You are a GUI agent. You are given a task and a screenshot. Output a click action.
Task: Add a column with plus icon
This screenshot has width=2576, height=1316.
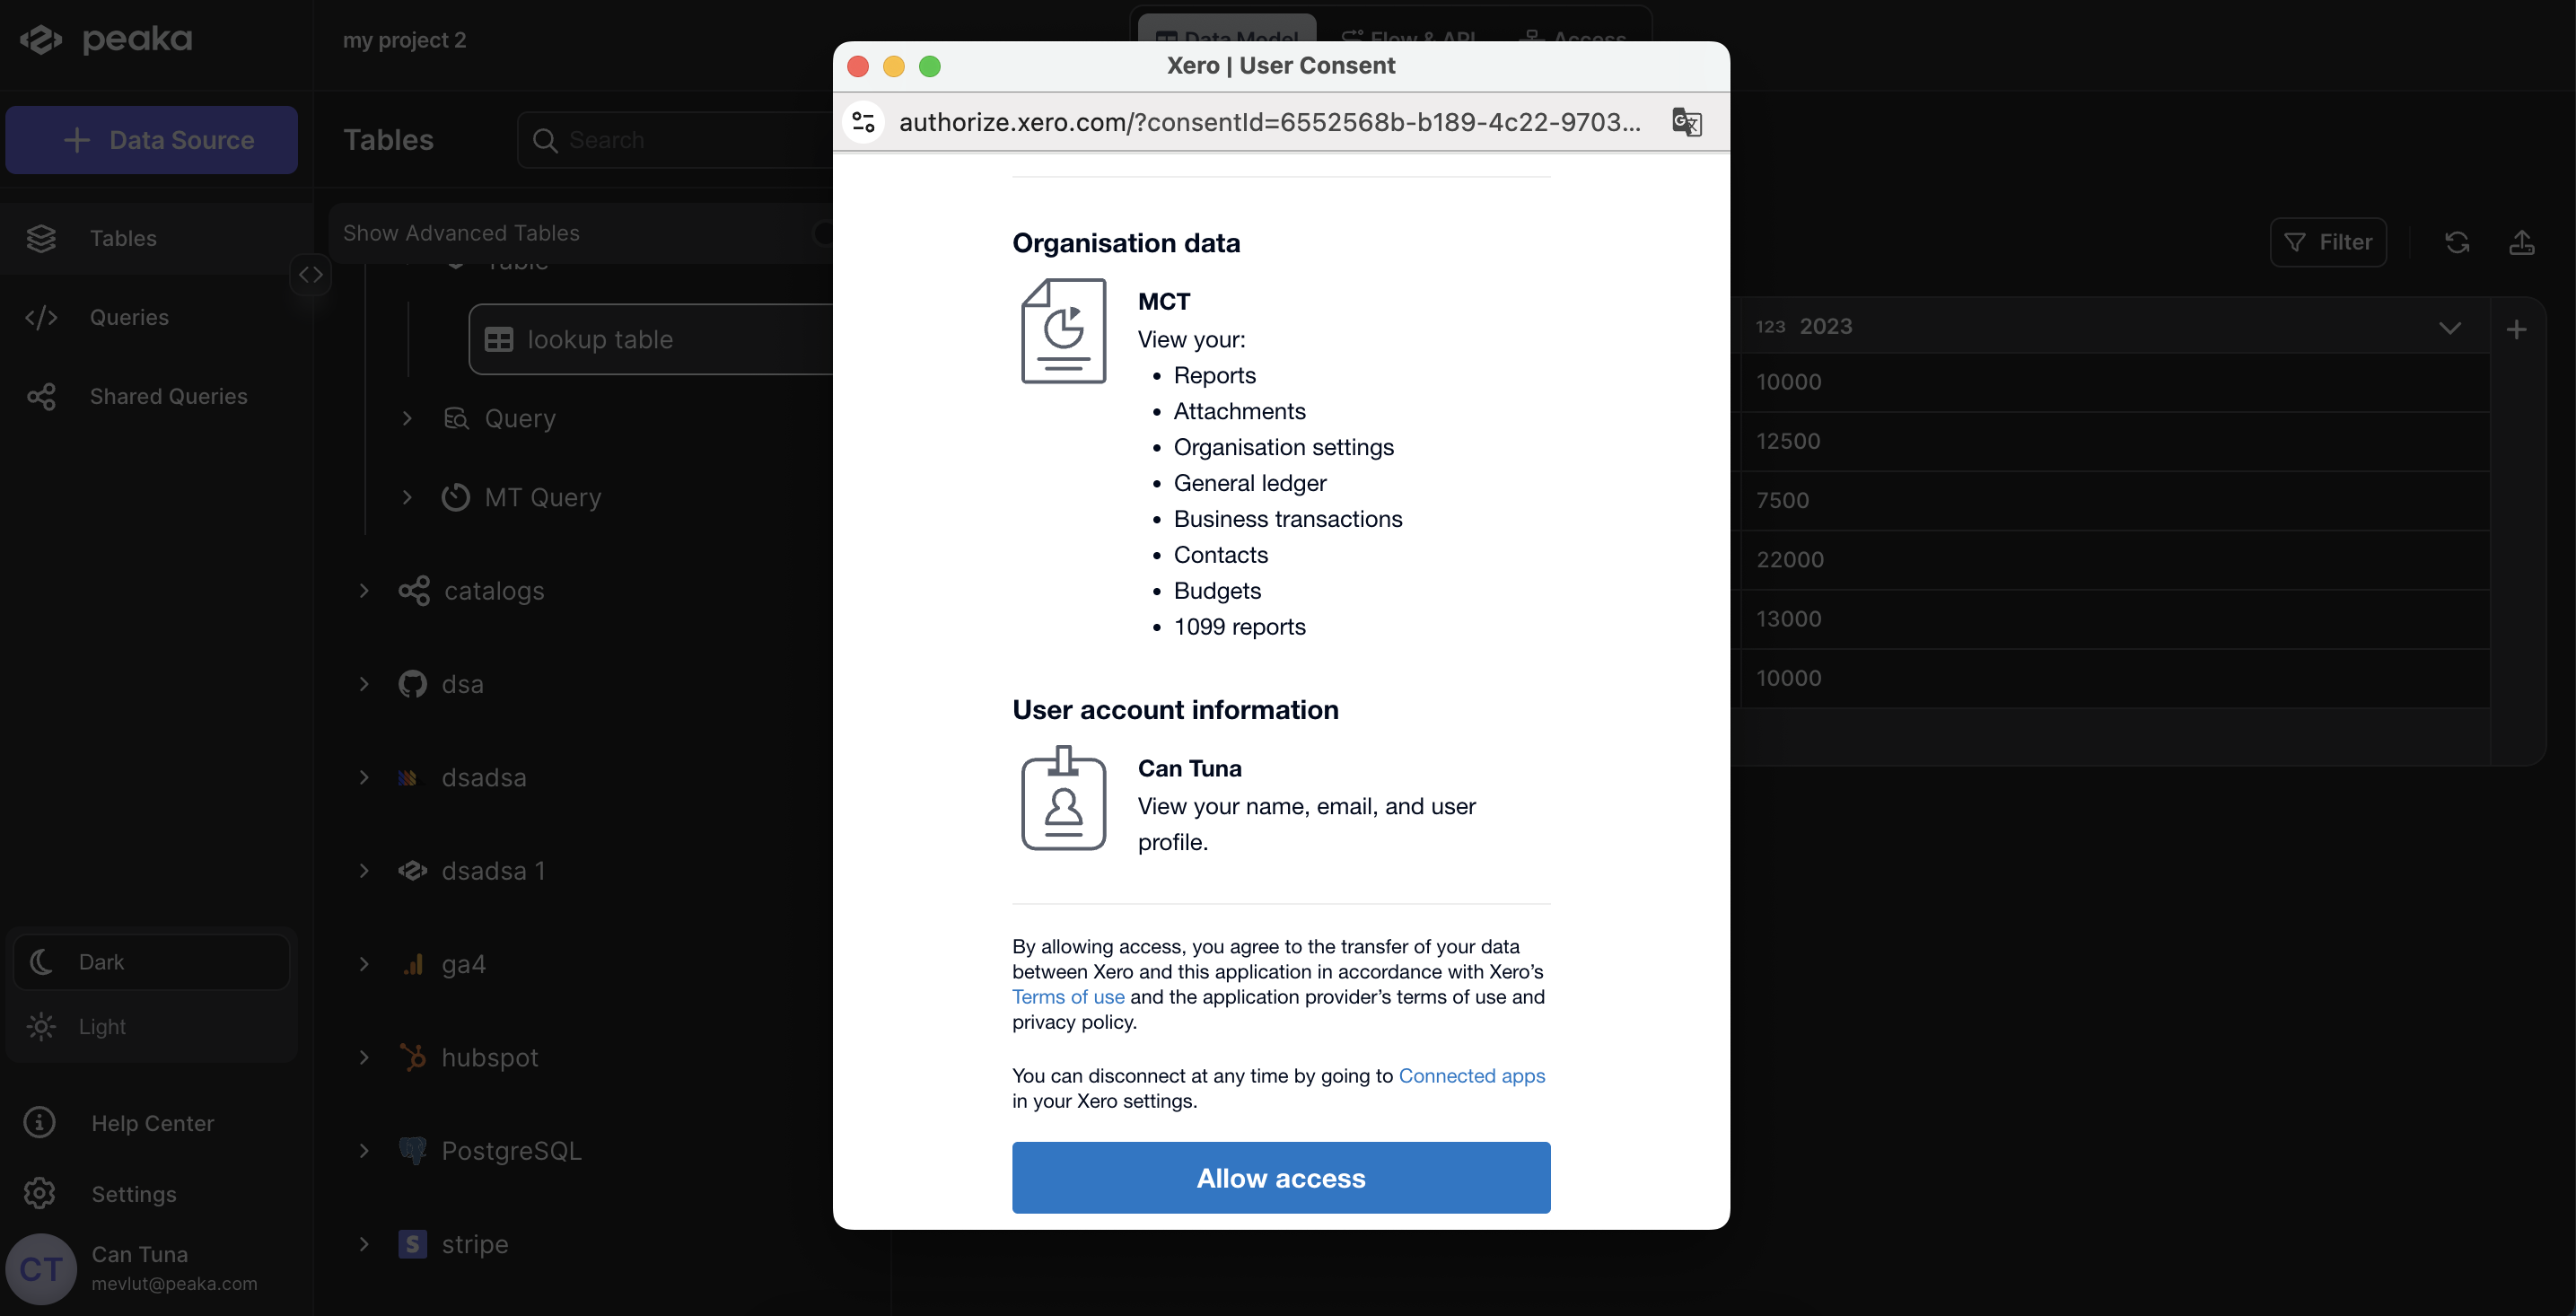2517,329
